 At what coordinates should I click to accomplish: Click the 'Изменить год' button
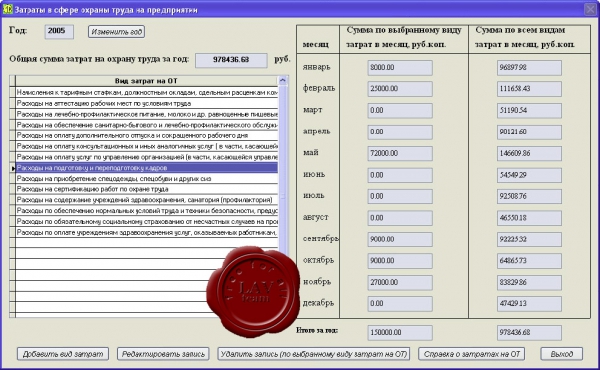[116, 32]
